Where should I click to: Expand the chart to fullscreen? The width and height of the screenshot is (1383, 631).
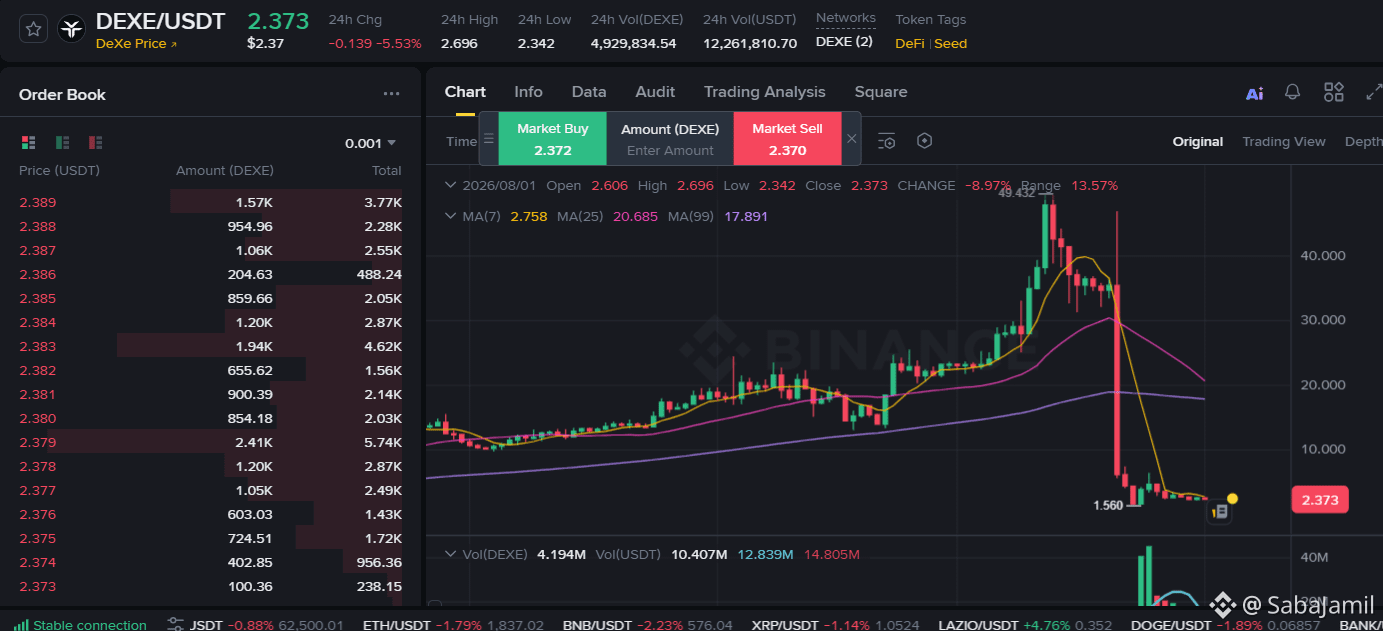pos(1373,92)
